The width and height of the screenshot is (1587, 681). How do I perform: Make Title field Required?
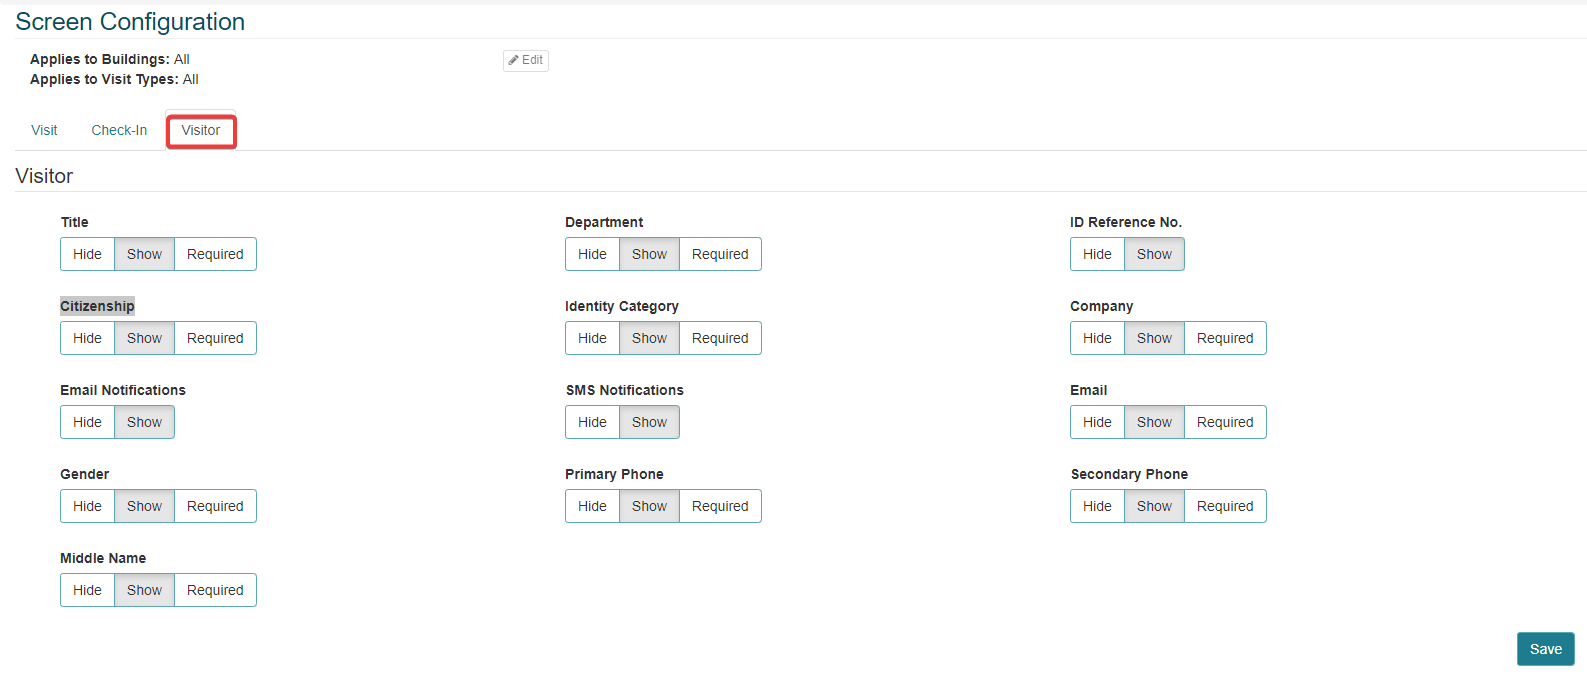215,254
